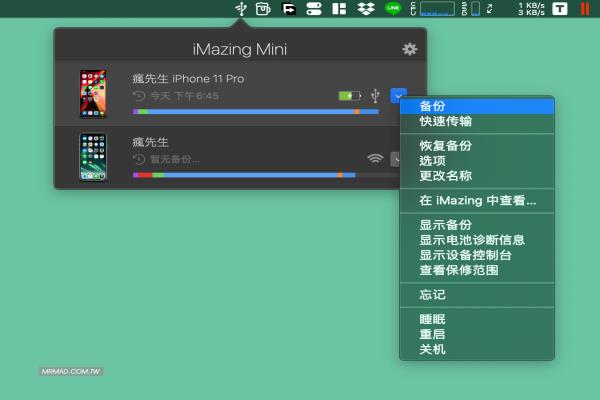
Task: Choose 关机 to shut down device
Action: [477, 349]
